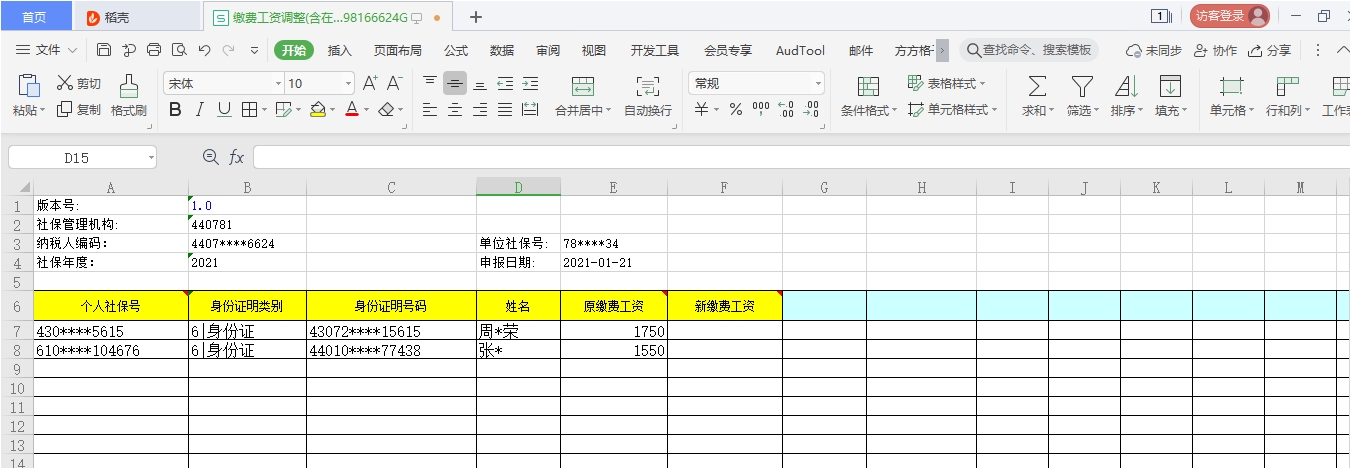1353x475 pixels.
Task: Click the percent style icon
Action: click(x=735, y=110)
